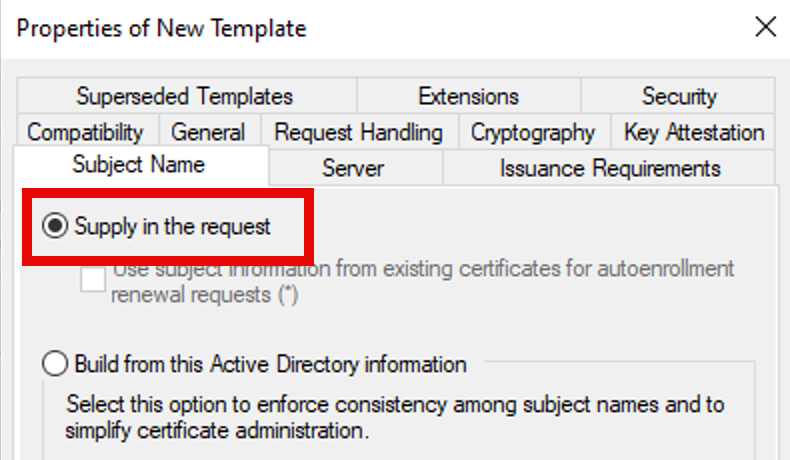Open the Server tab
790x460 pixels.
click(x=353, y=168)
